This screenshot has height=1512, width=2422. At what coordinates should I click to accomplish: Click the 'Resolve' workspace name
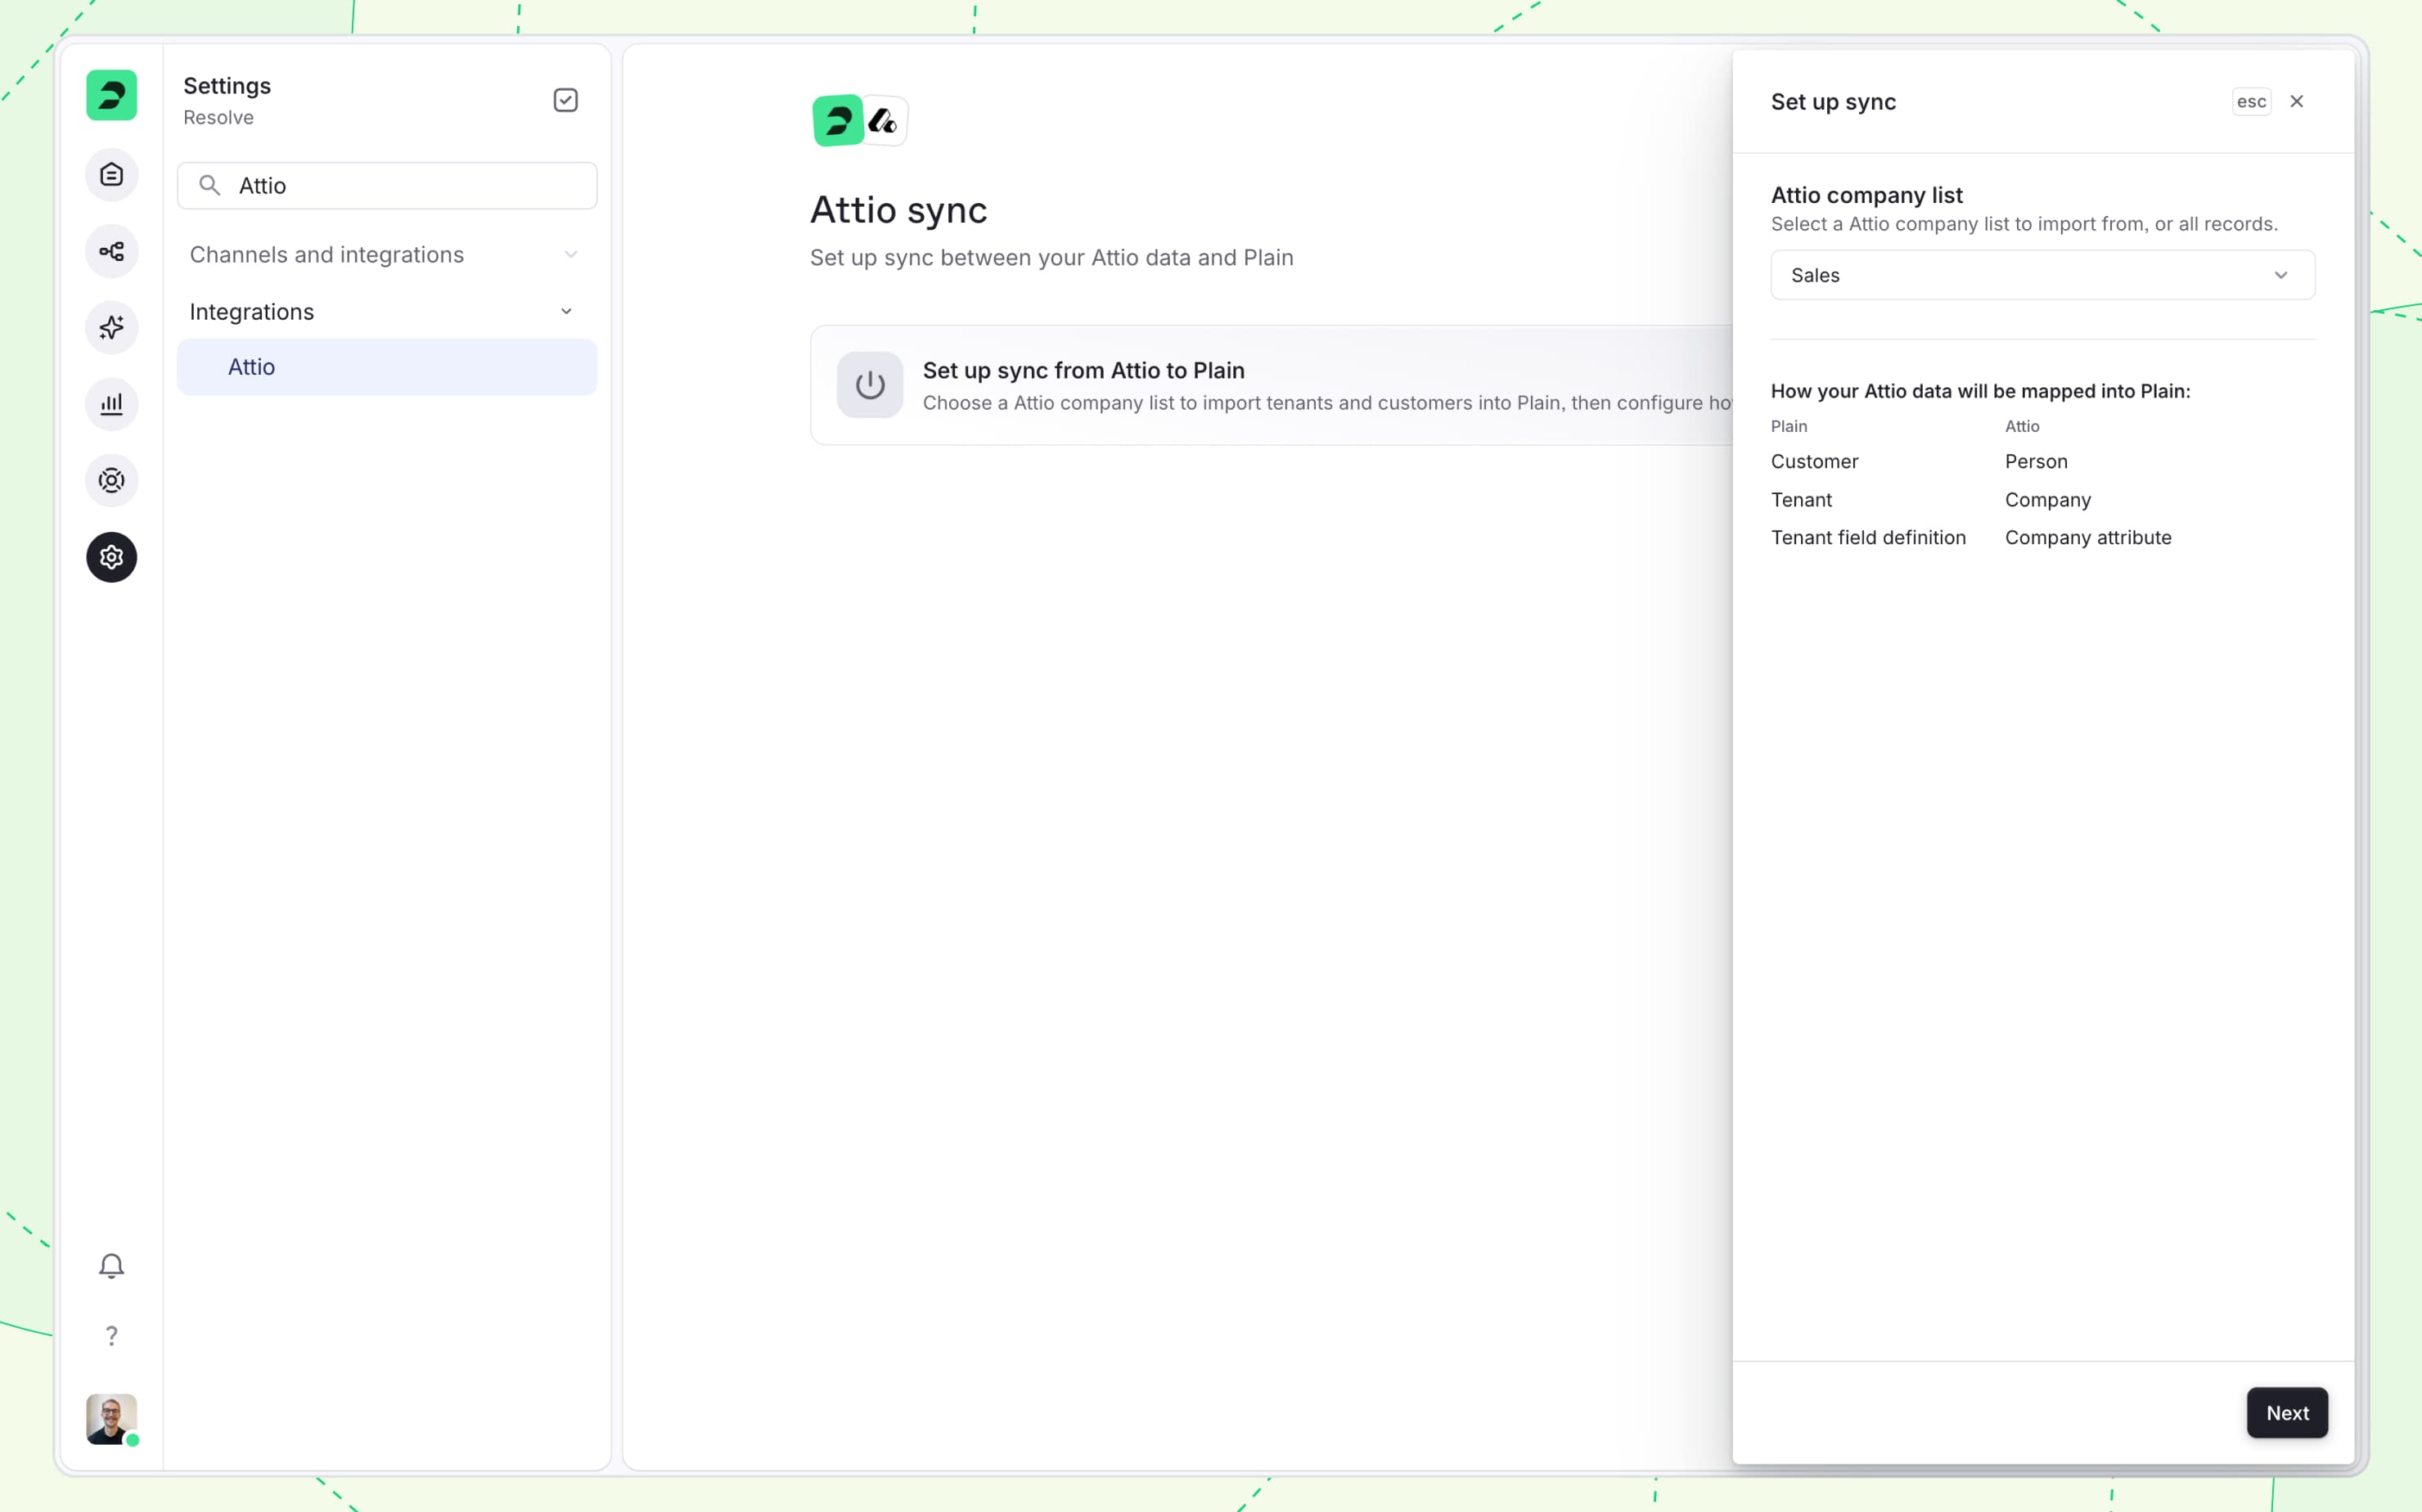pyautogui.click(x=218, y=117)
